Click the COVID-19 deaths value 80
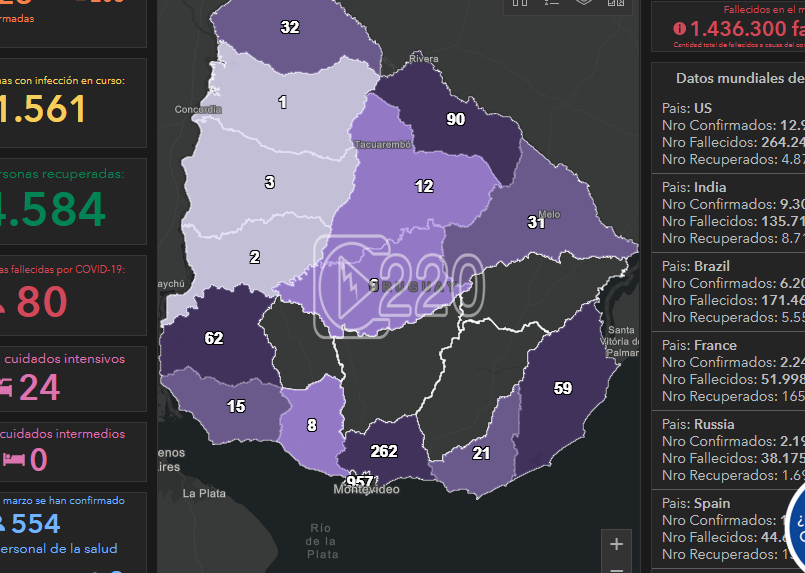The height and width of the screenshot is (573, 805). [42, 302]
